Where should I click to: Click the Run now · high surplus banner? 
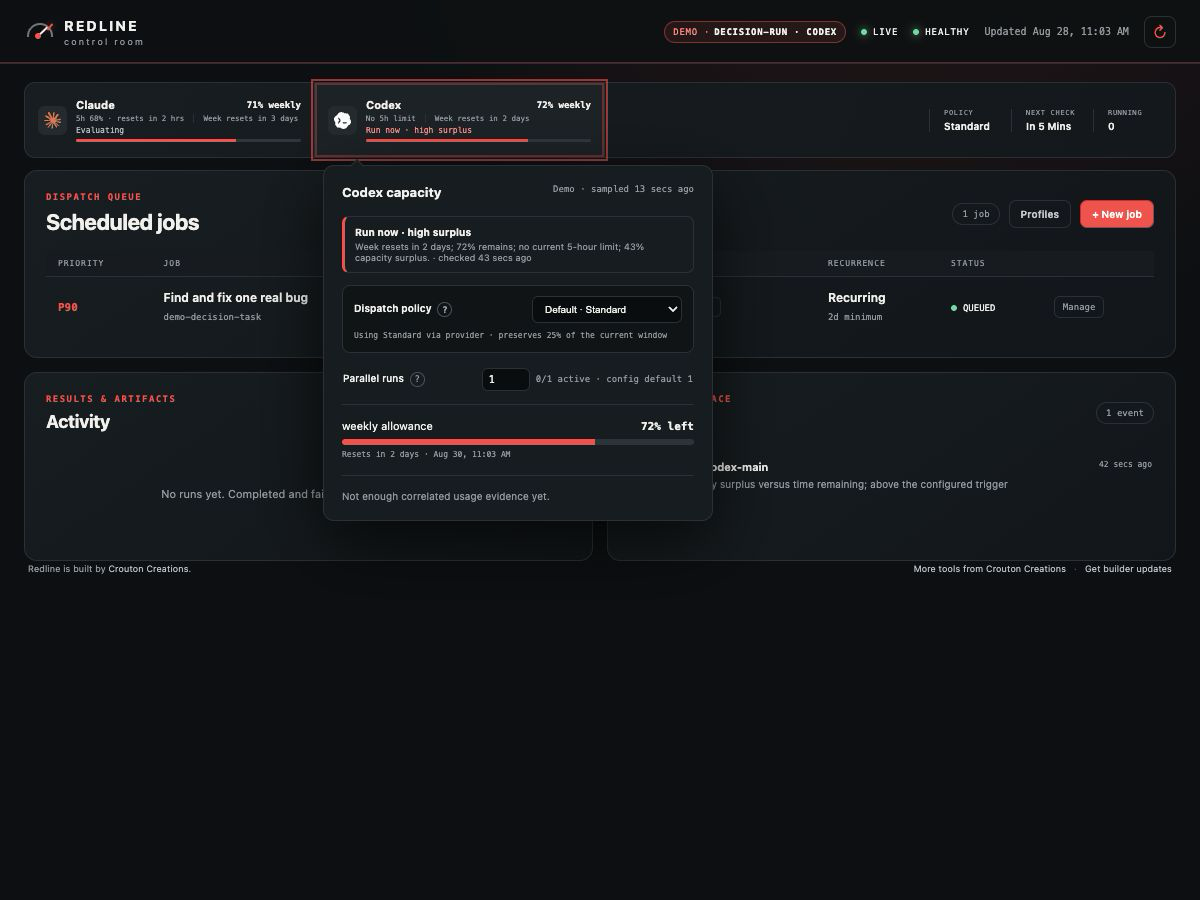pyautogui.click(x=518, y=244)
